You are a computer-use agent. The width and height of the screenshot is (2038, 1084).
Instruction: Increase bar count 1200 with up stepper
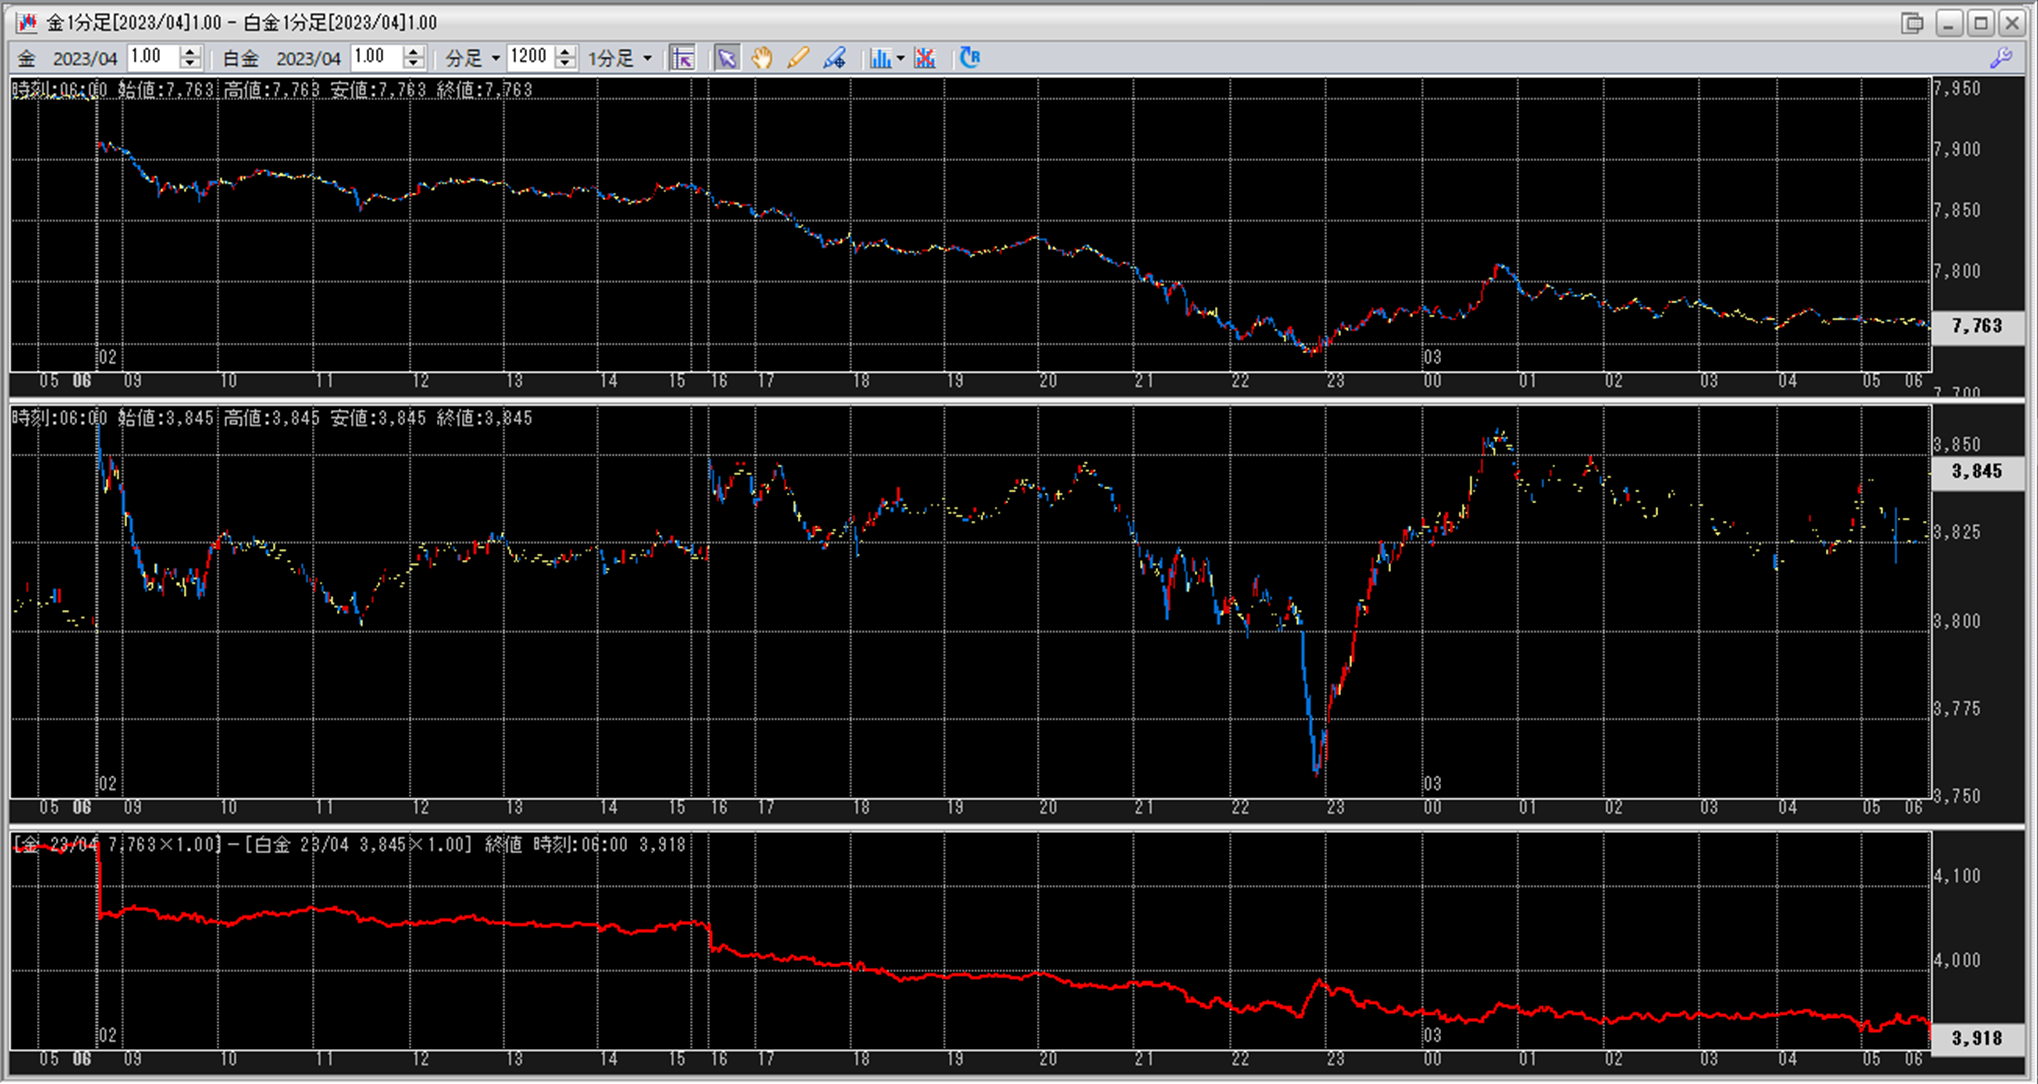[x=566, y=52]
